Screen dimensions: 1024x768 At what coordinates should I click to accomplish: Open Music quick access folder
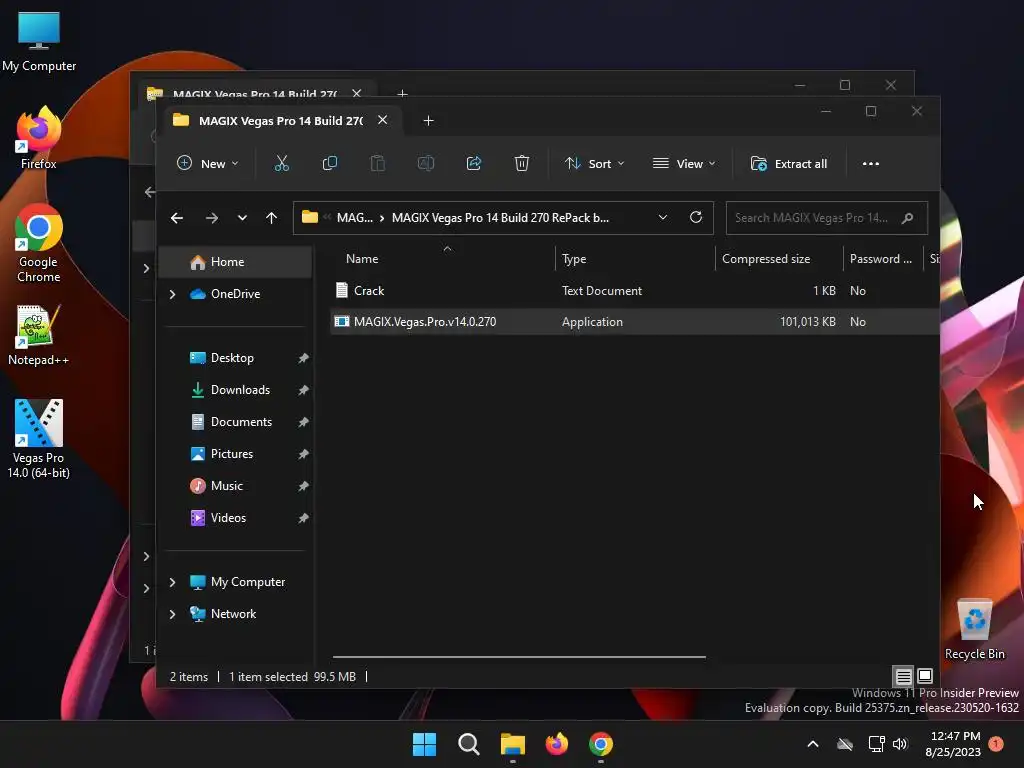coord(236,486)
